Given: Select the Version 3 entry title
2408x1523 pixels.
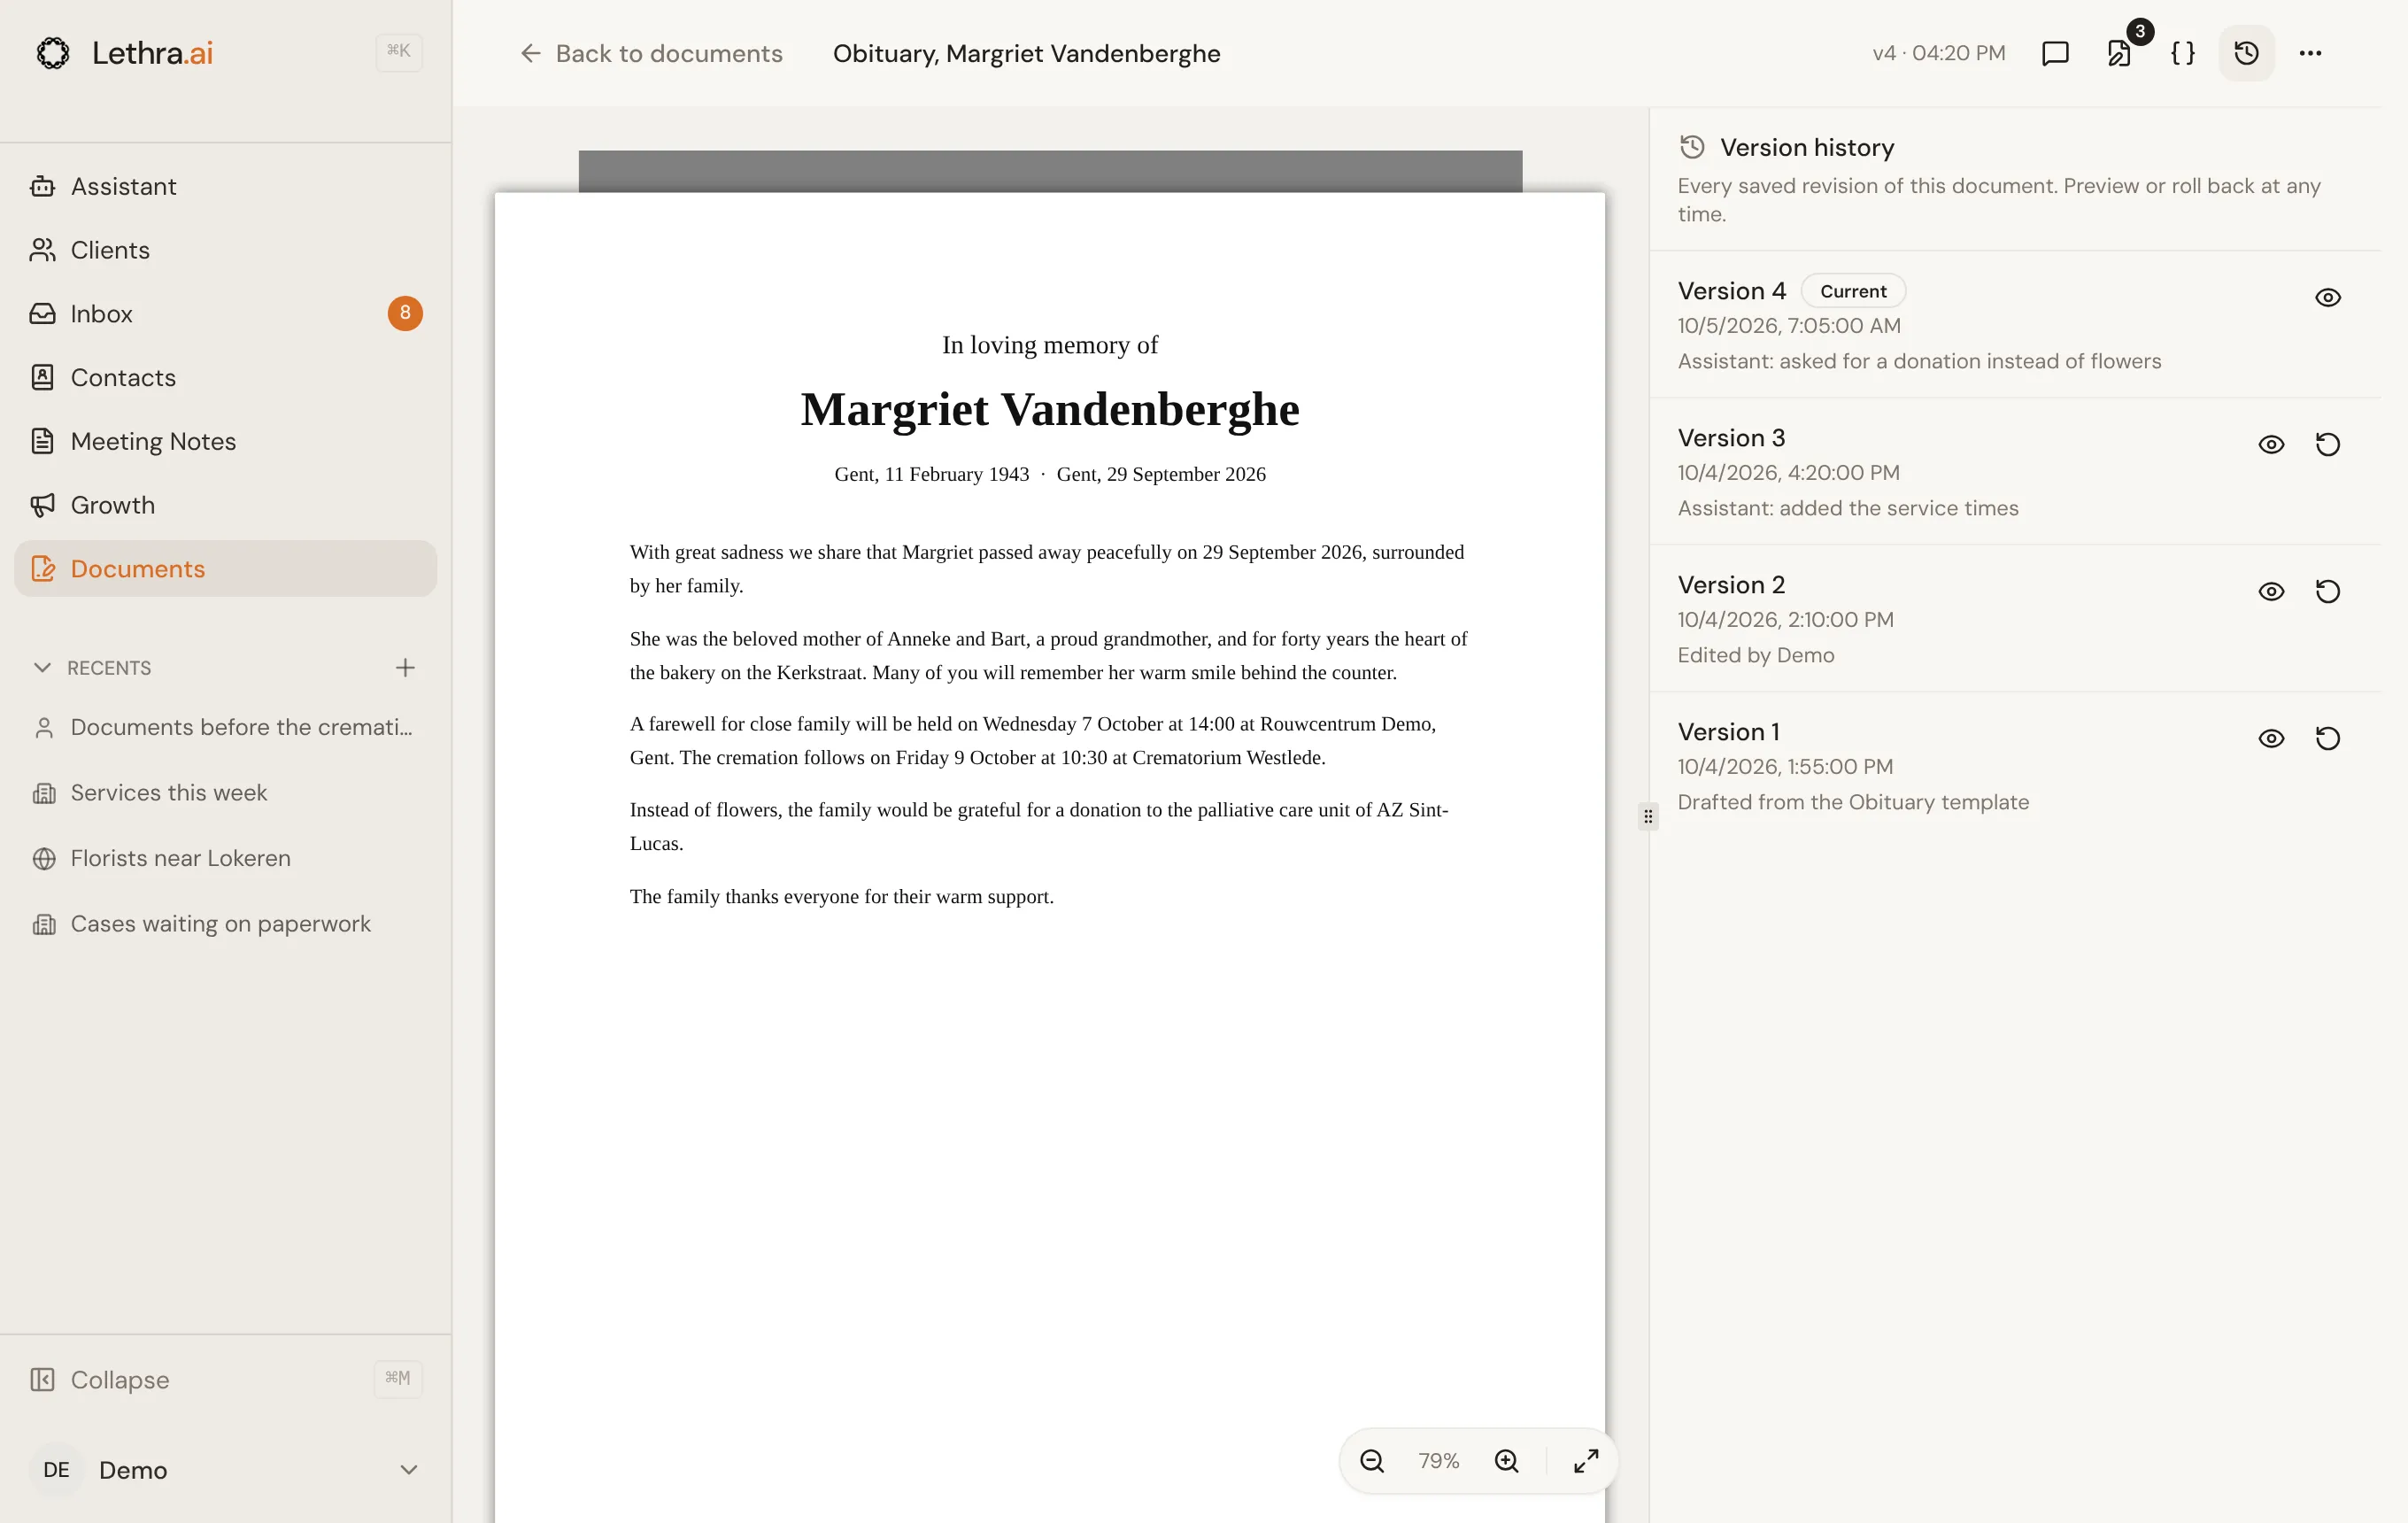Looking at the screenshot, I should point(1731,438).
